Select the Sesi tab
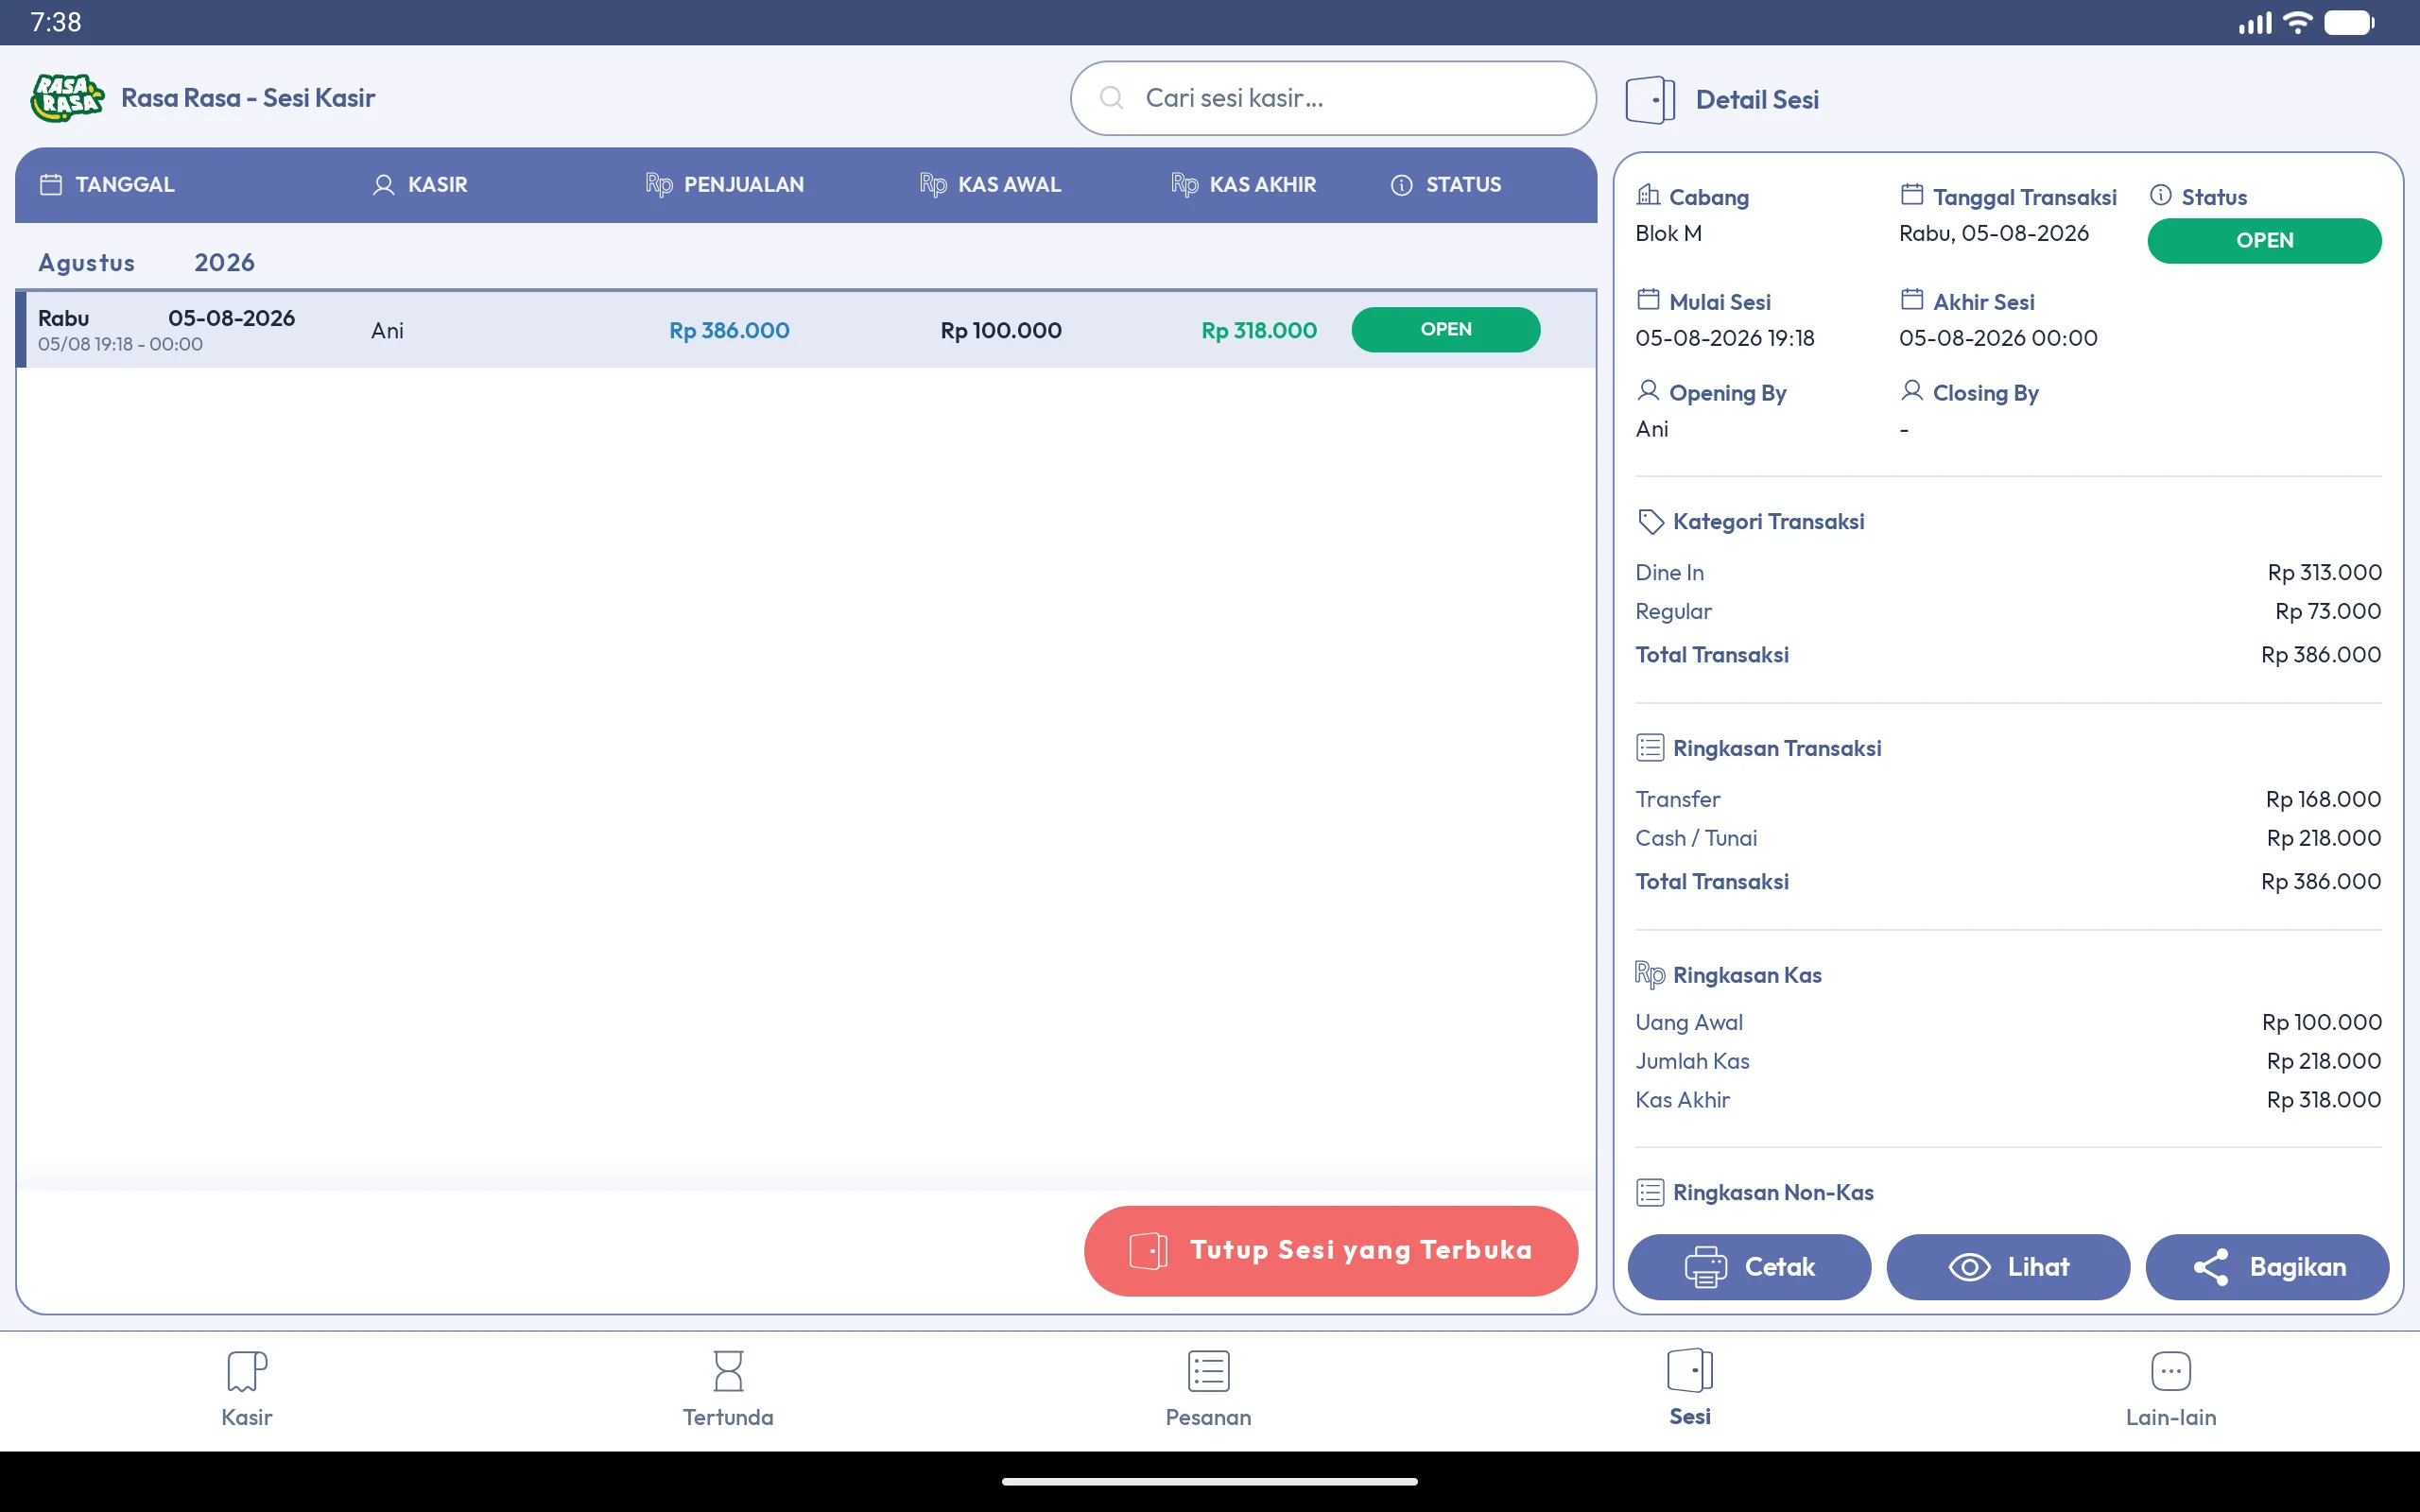This screenshot has height=1512, width=2420. pos(1690,1389)
